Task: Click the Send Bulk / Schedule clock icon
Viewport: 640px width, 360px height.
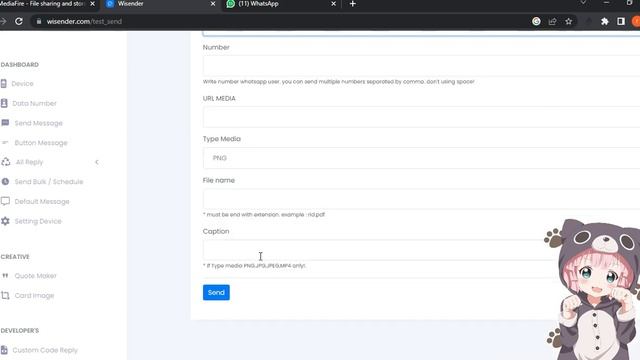Action: click(5, 182)
